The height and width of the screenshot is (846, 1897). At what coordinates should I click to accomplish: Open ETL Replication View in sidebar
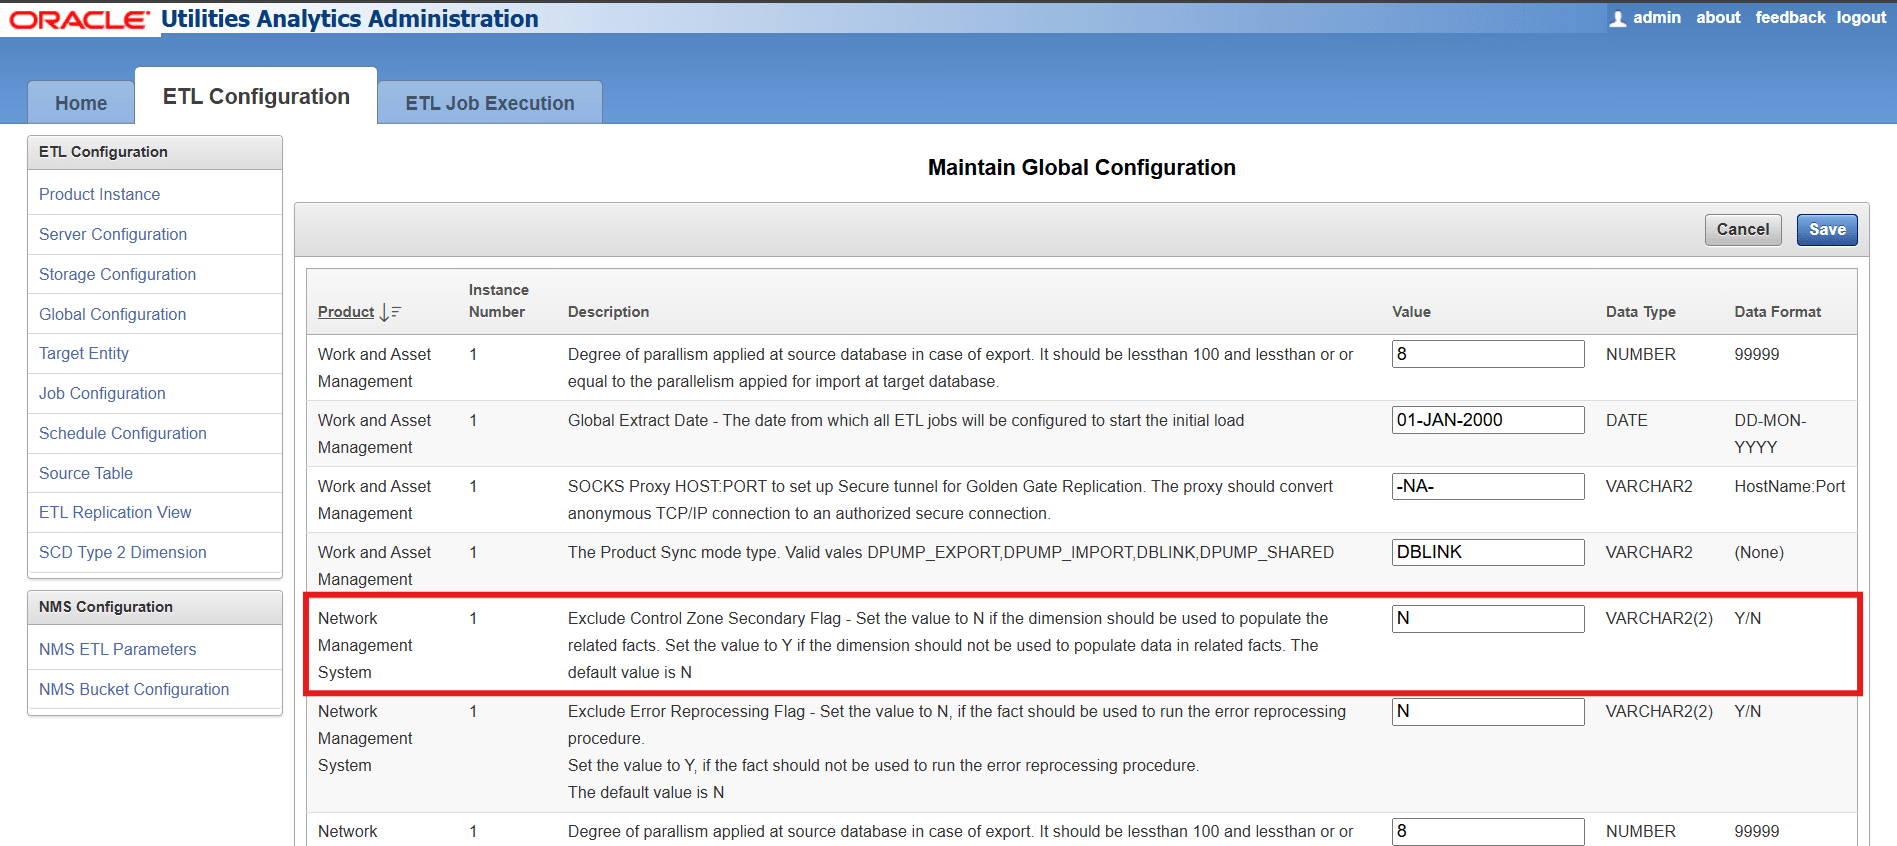point(115,512)
